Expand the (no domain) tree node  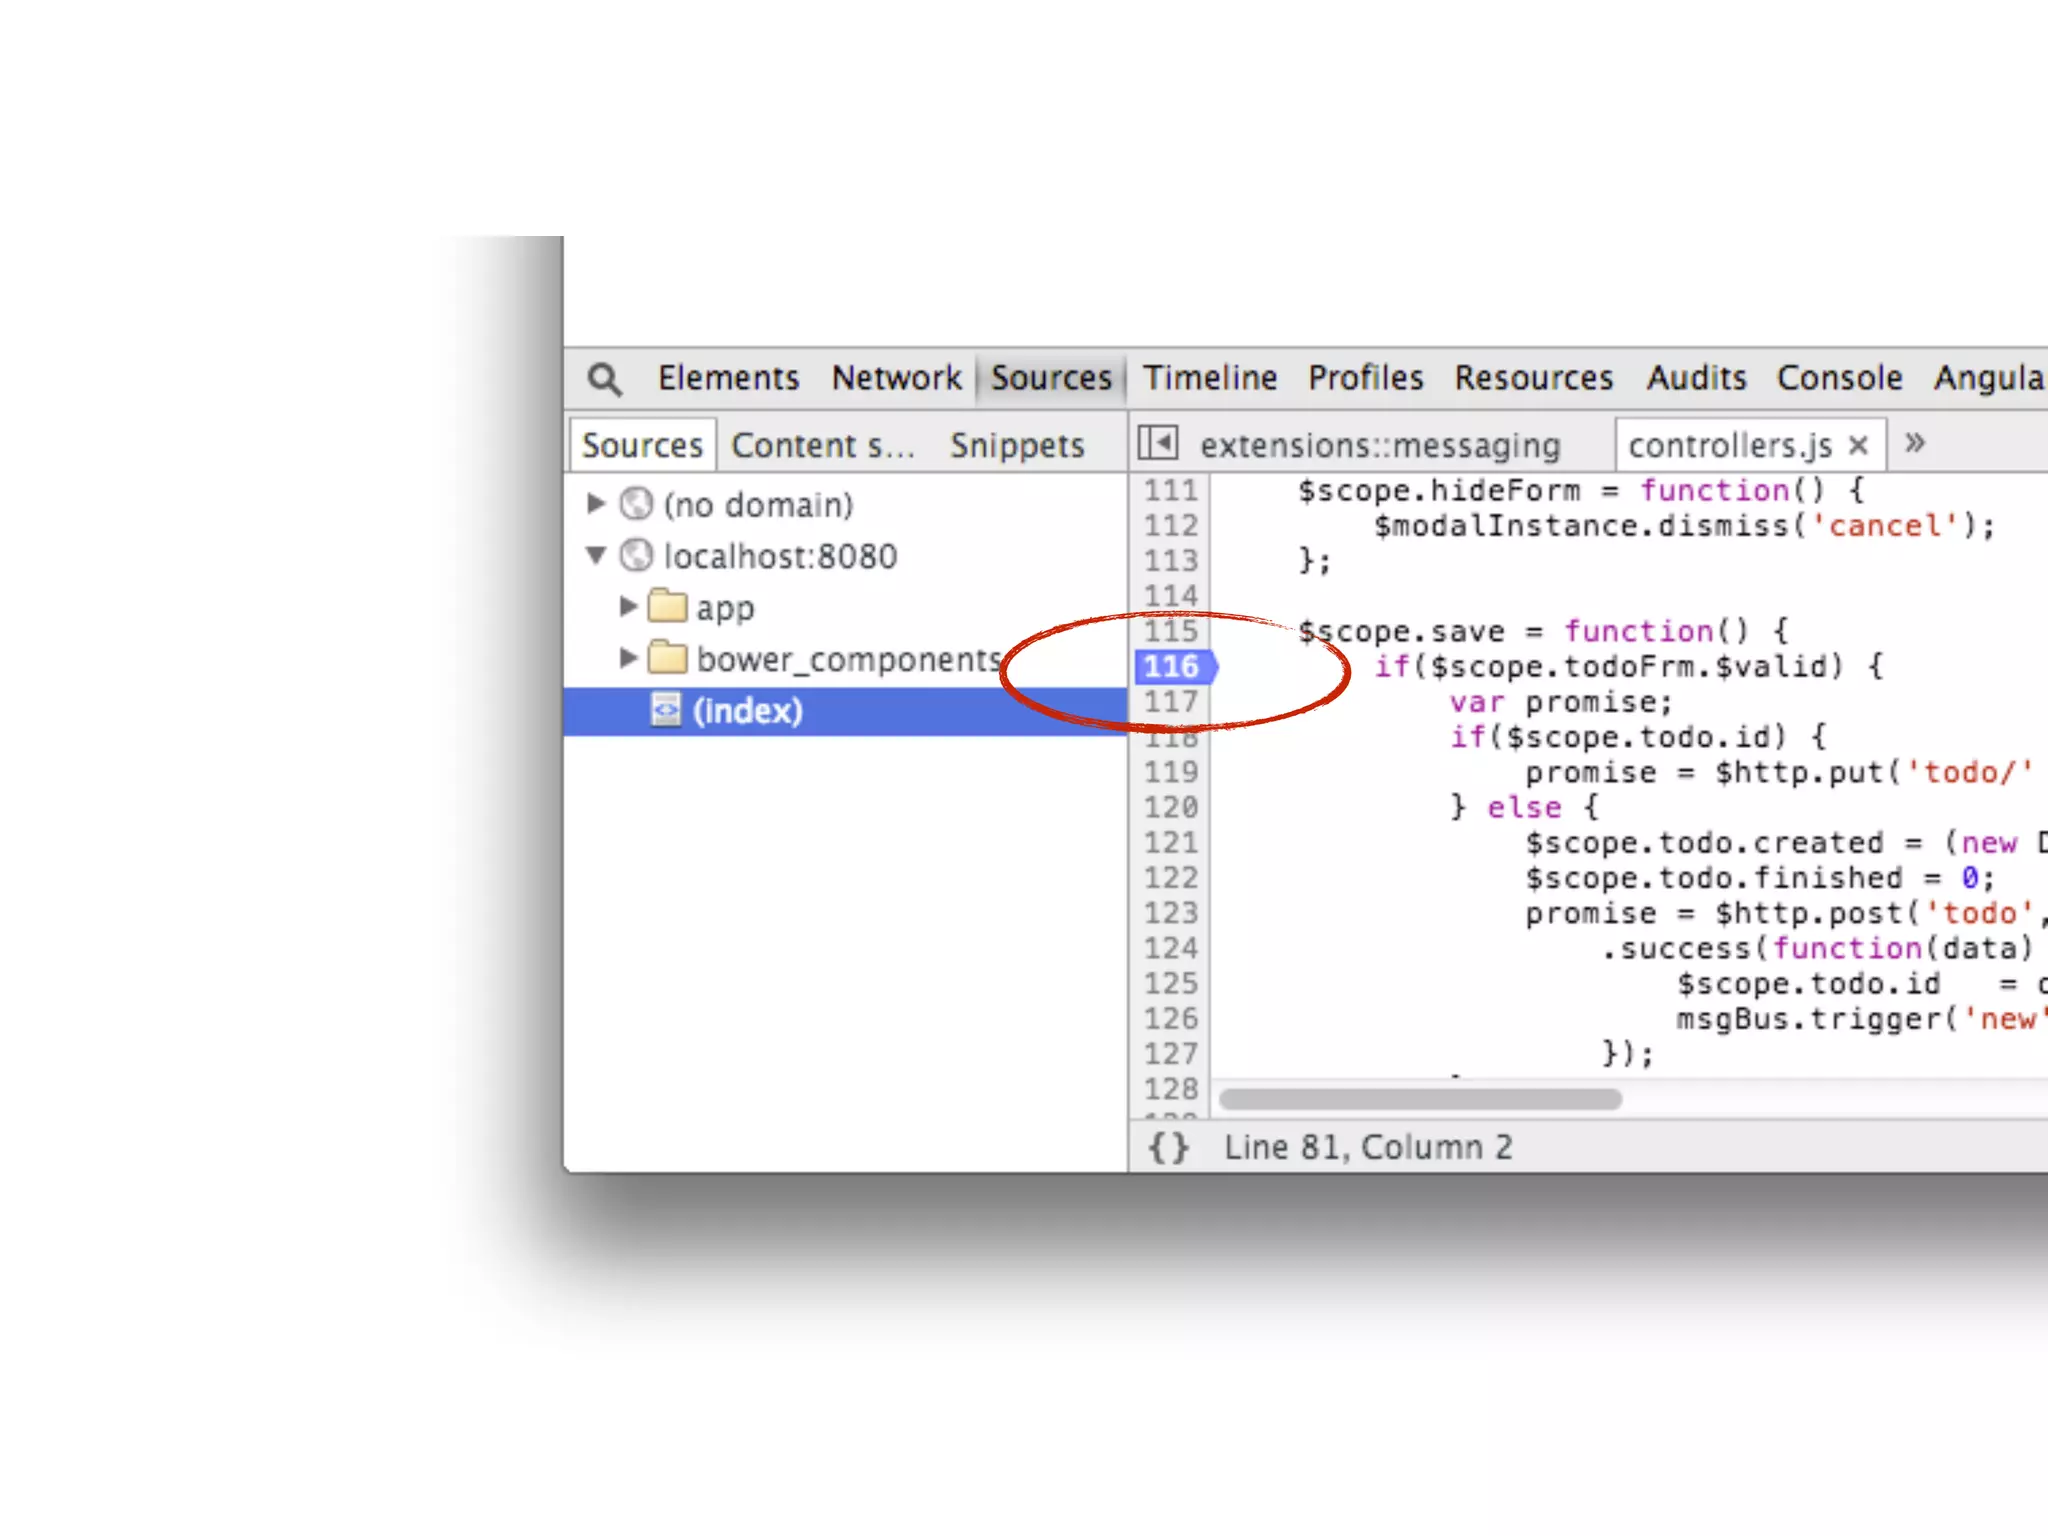596,503
